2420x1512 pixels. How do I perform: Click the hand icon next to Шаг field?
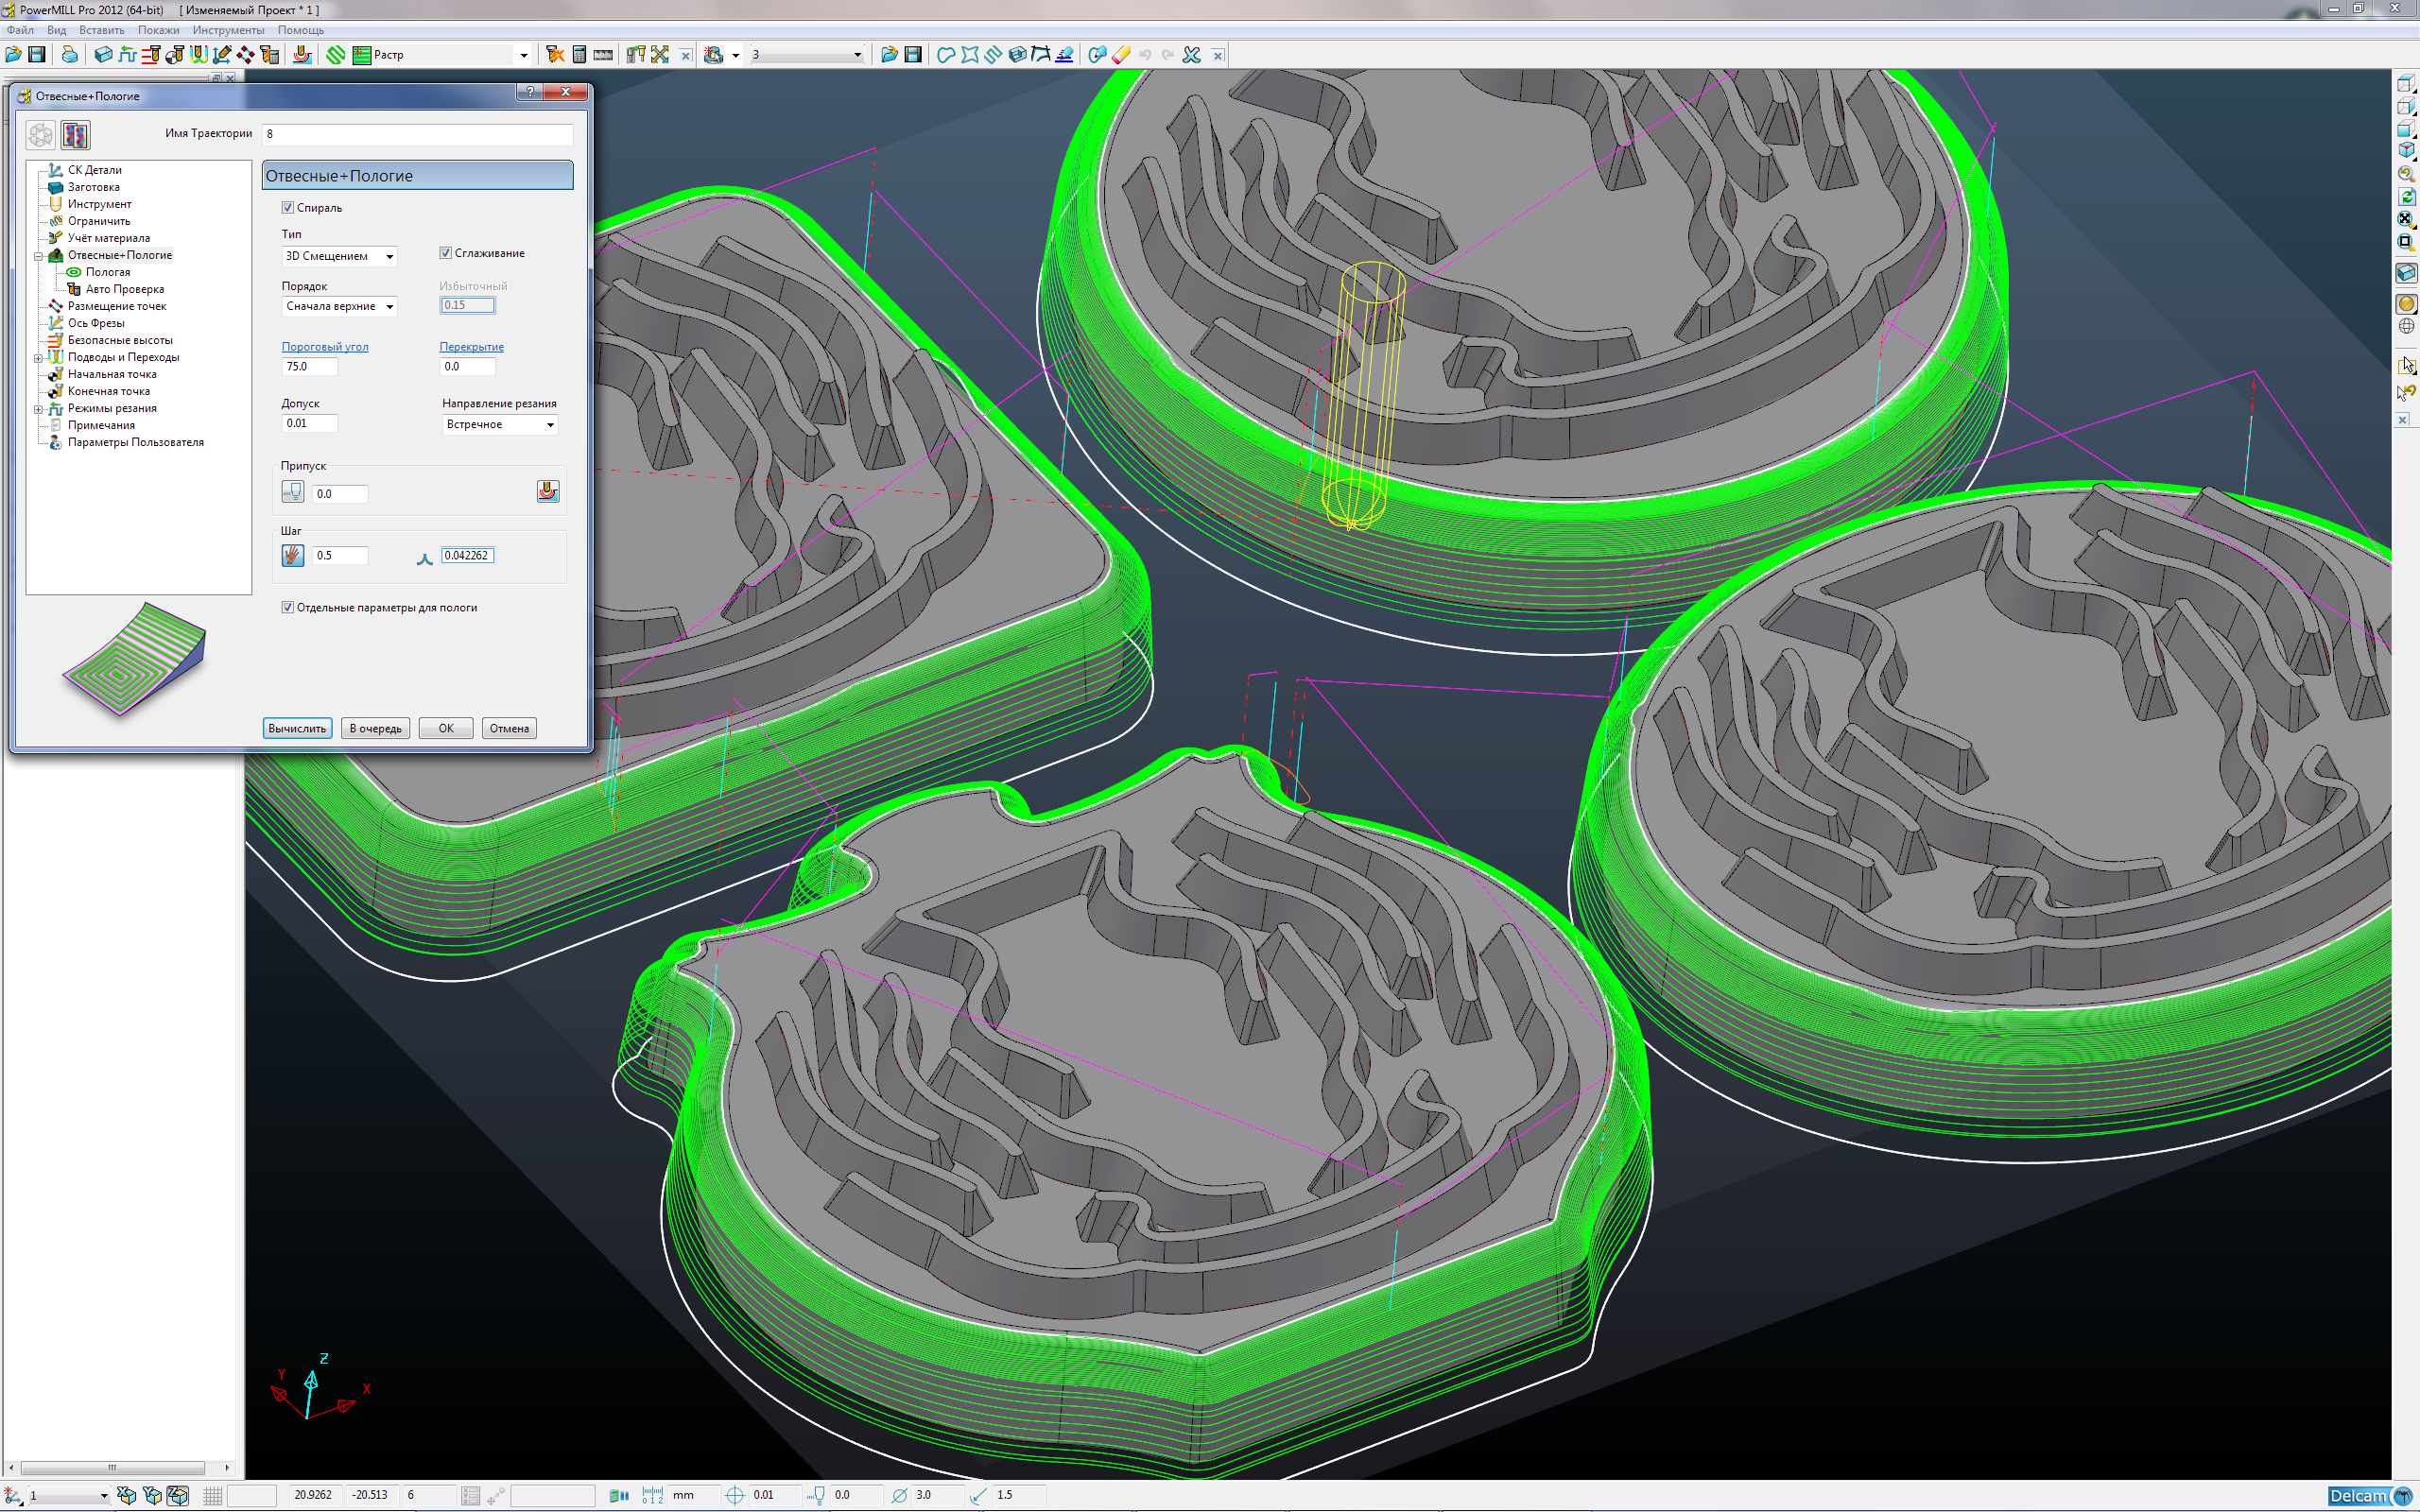click(x=293, y=555)
